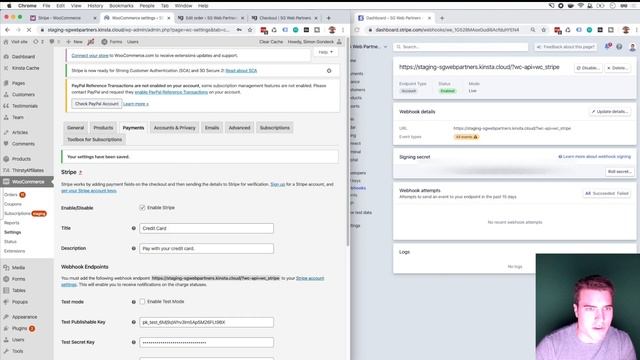The width and height of the screenshot is (640, 360).
Task: Dismiss the Stripe SCA notice
Action: pos(329,71)
